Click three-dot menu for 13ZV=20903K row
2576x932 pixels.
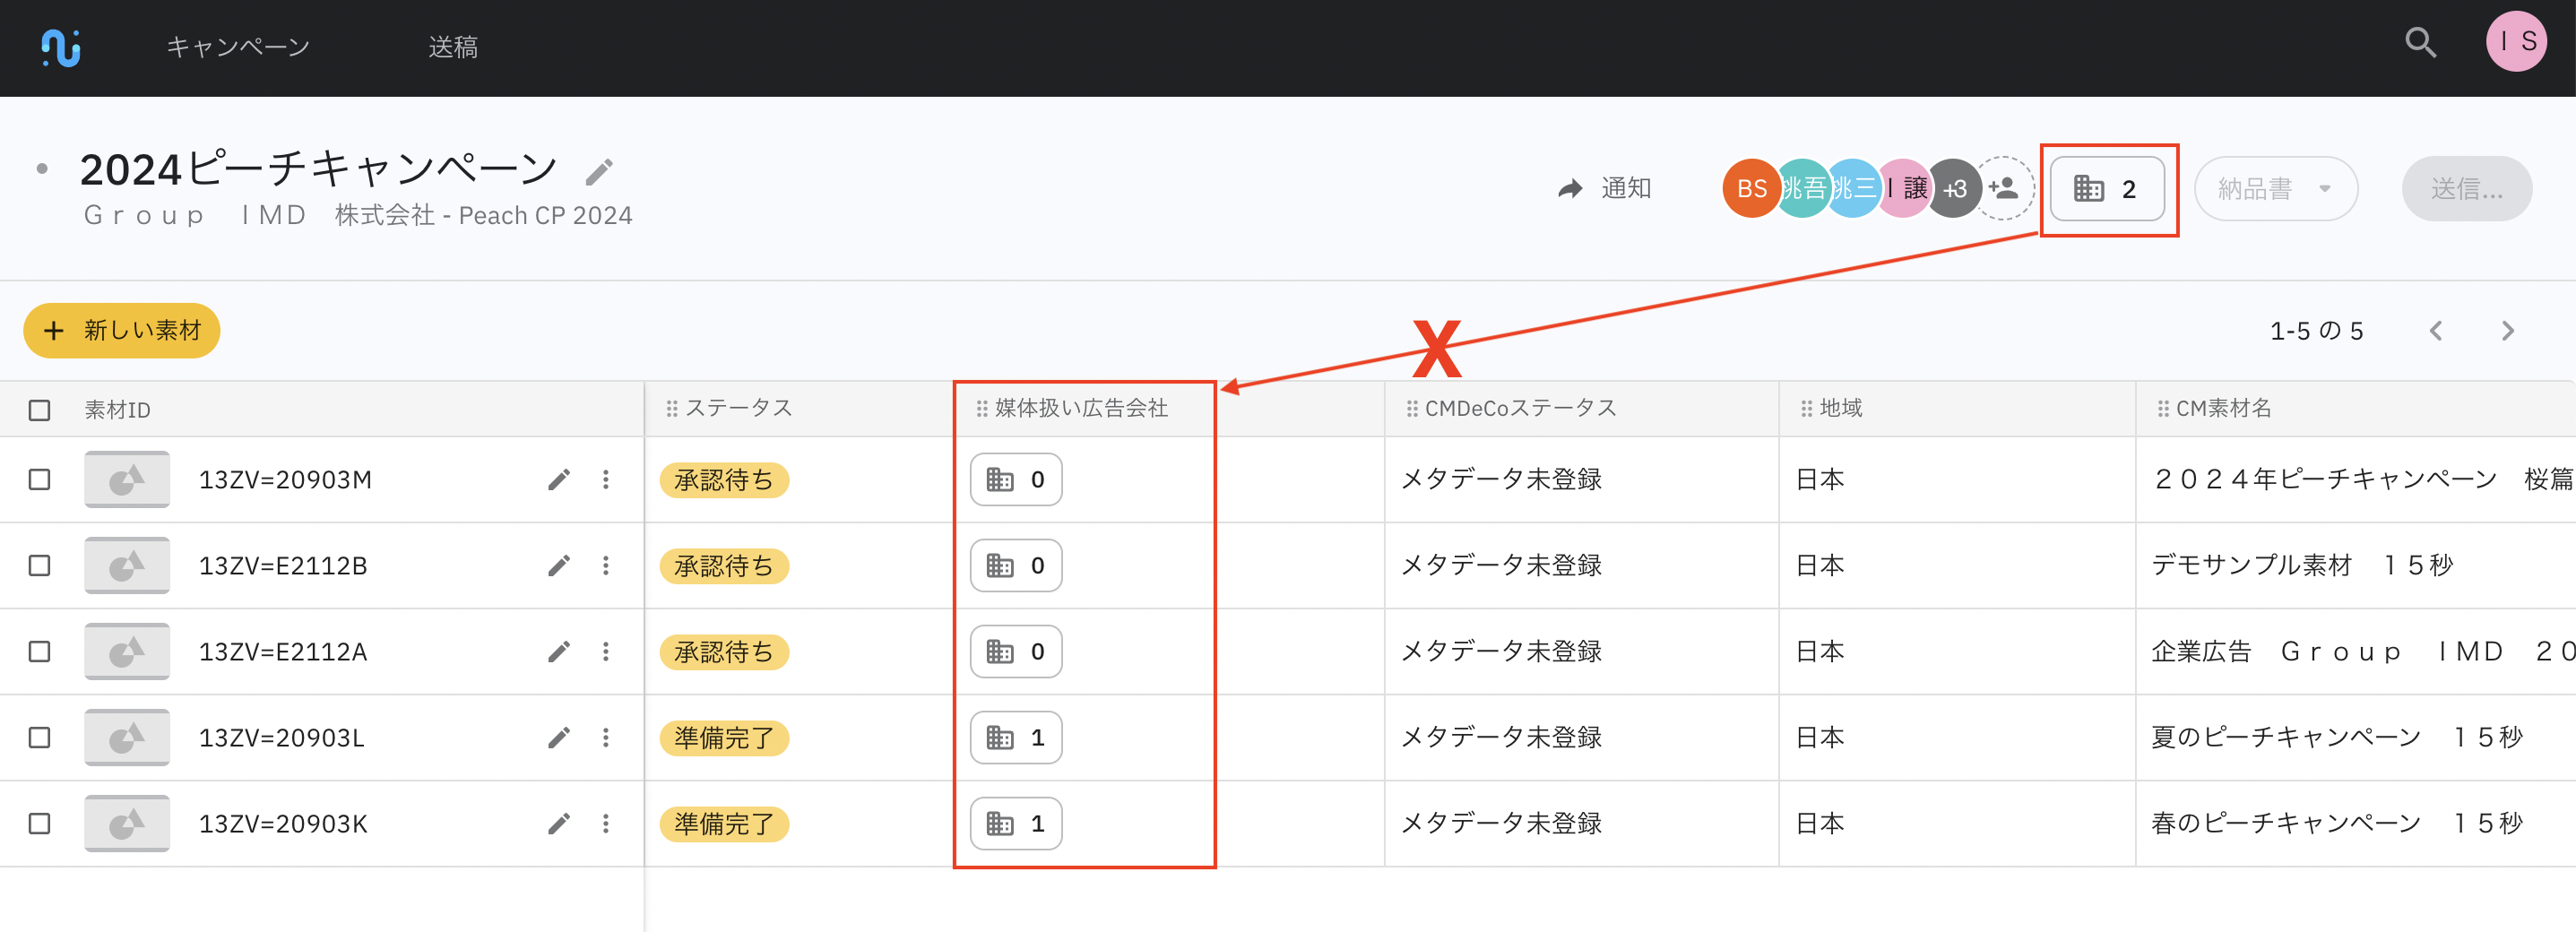(x=605, y=824)
